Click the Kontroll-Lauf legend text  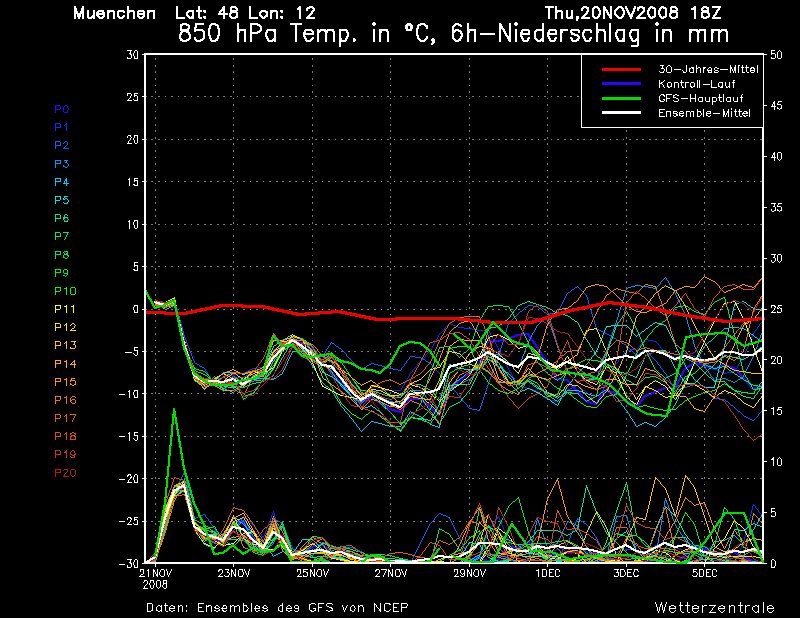click(696, 84)
